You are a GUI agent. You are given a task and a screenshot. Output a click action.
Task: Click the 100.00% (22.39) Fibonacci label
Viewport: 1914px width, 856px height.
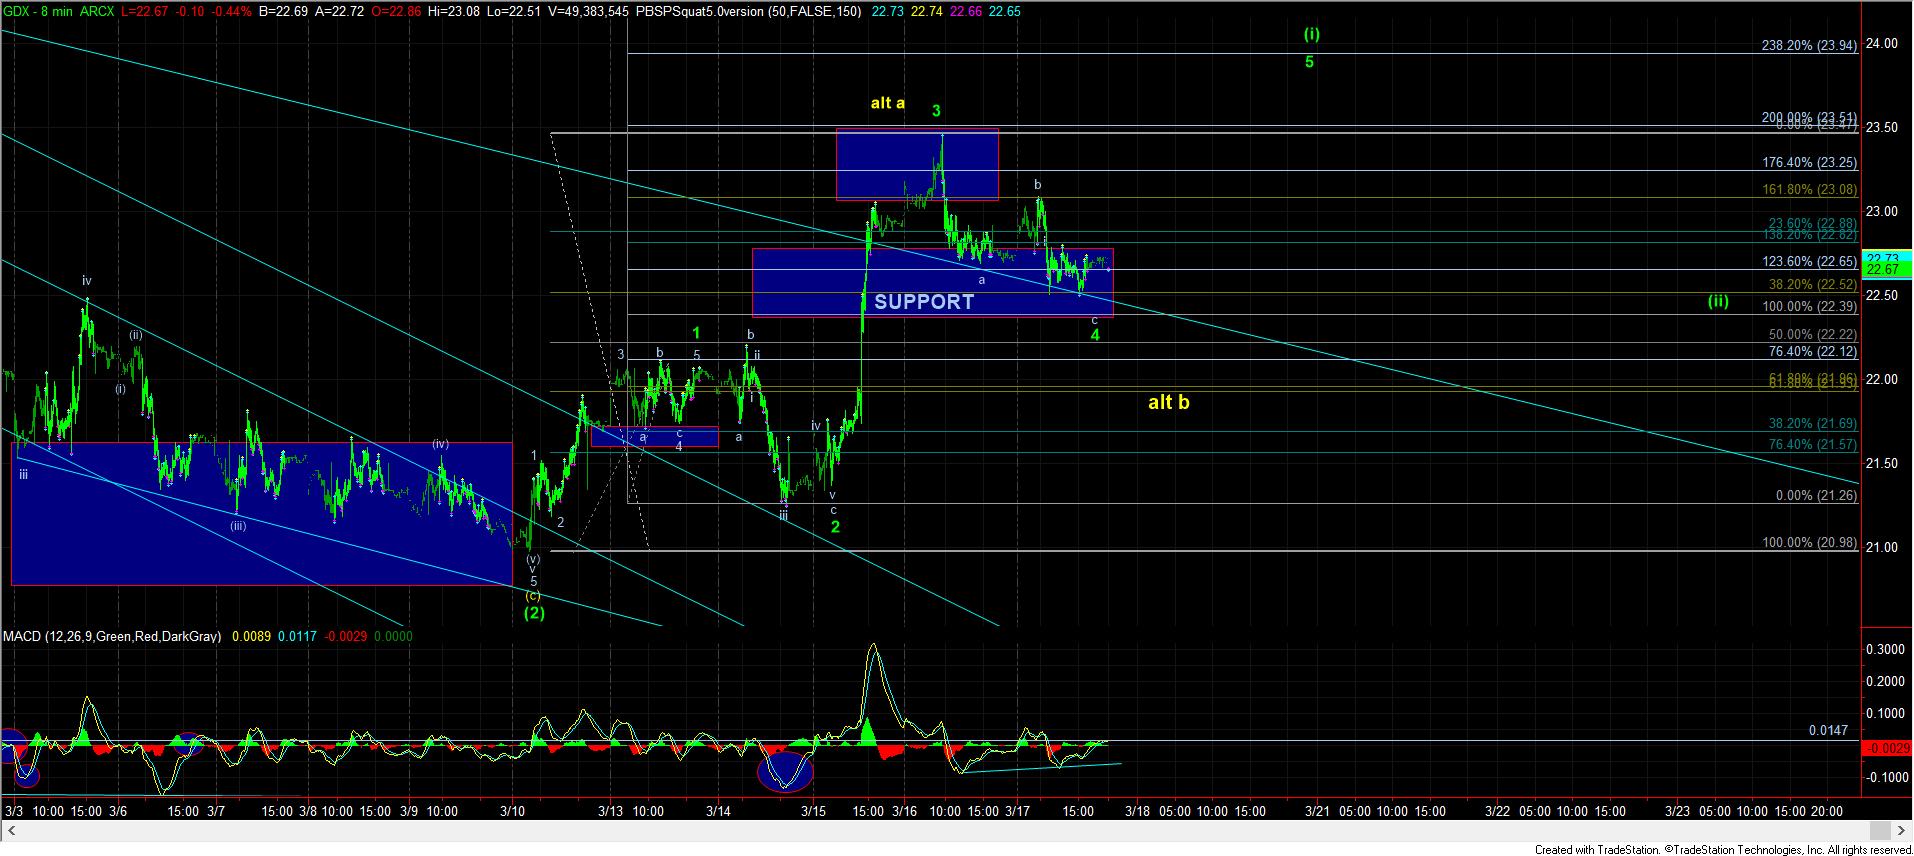click(x=1809, y=306)
